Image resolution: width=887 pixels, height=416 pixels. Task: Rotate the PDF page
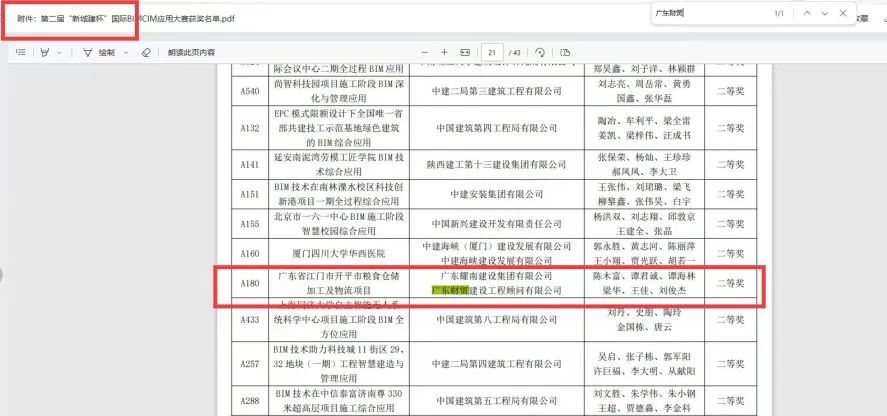click(x=540, y=52)
